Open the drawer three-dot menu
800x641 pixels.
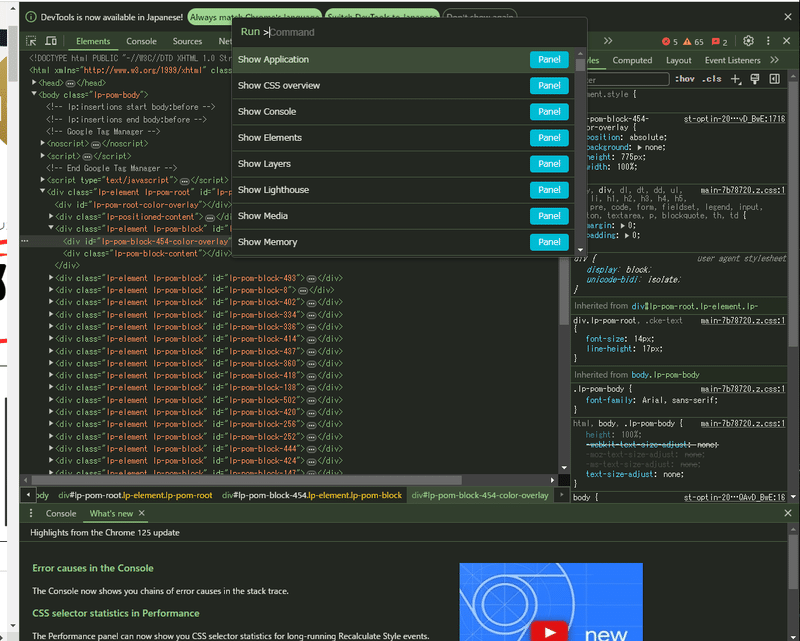click(31, 513)
